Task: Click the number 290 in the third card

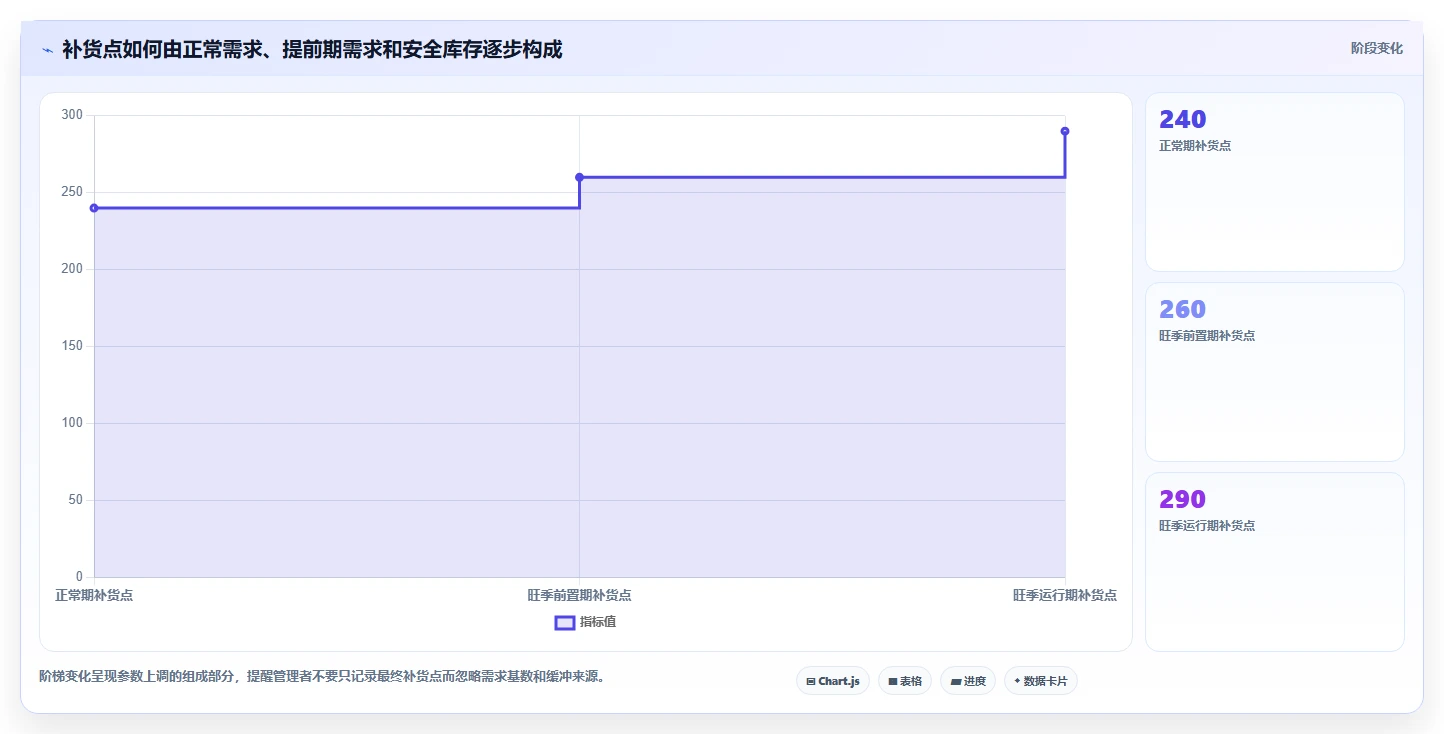Action: (x=1182, y=499)
